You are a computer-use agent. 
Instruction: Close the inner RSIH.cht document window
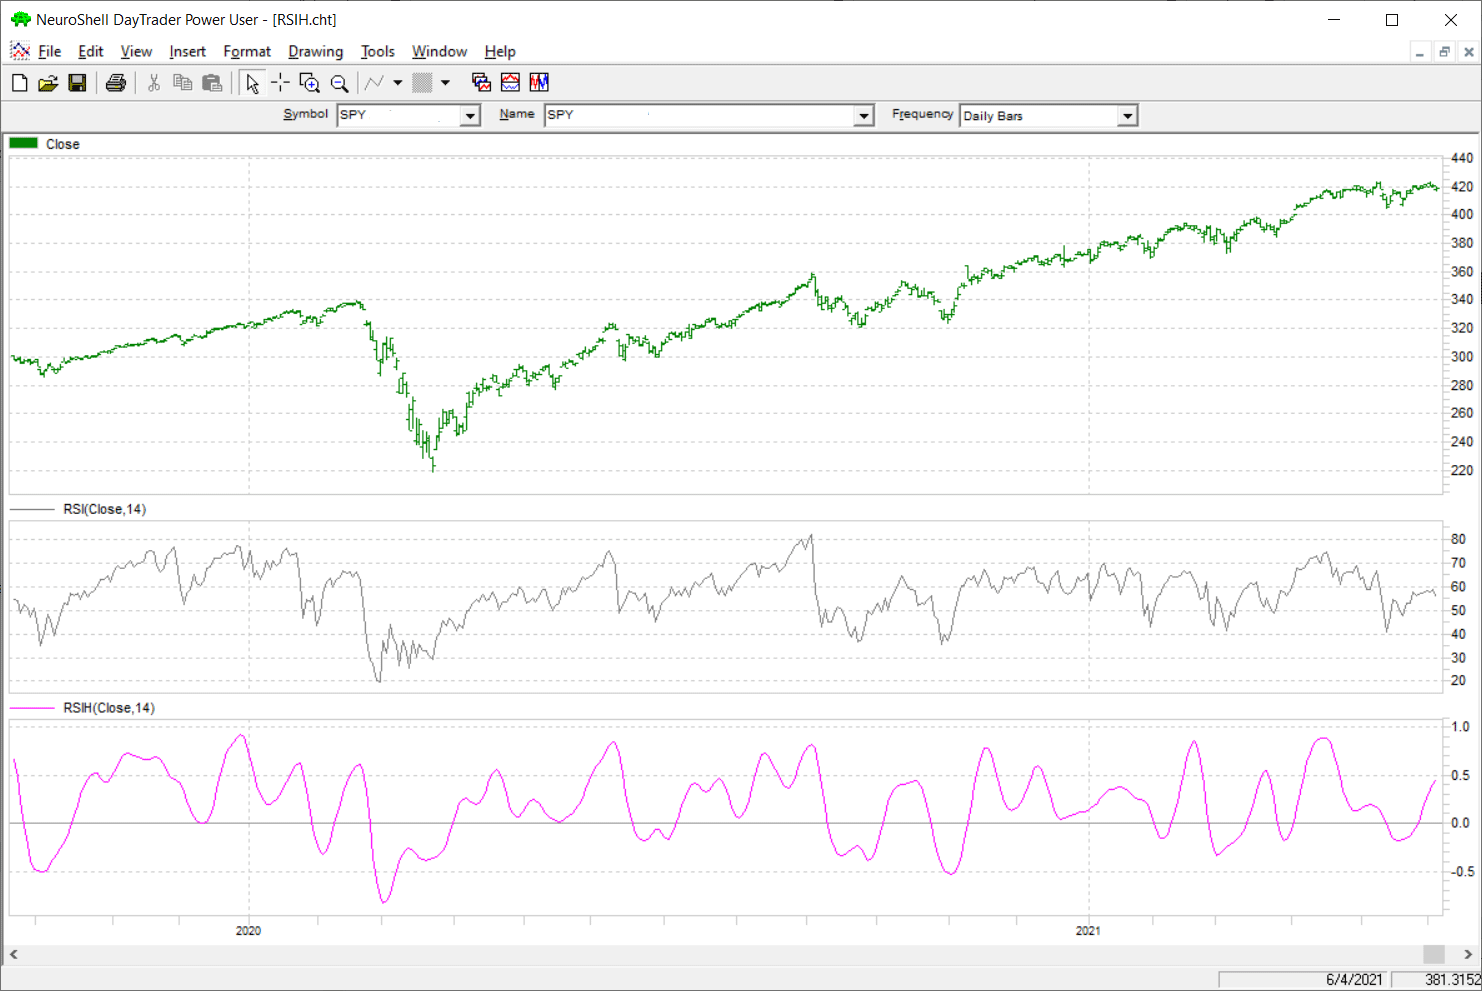click(x=1469, y=52)
